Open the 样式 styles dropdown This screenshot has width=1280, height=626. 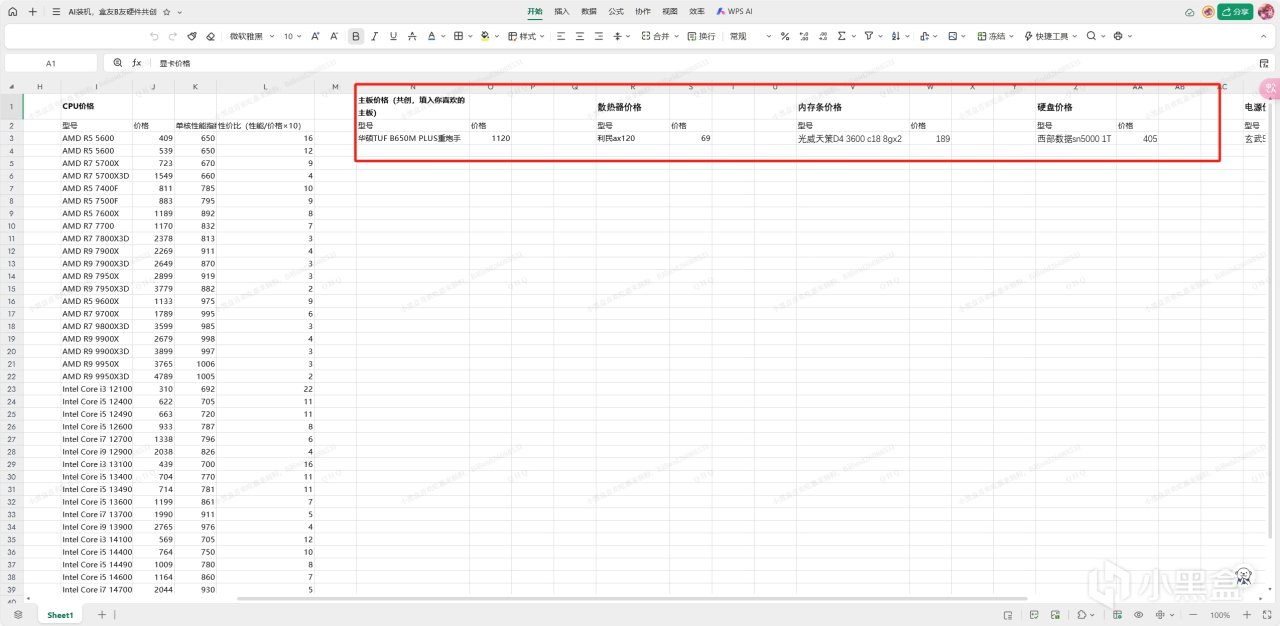[526, 36]
